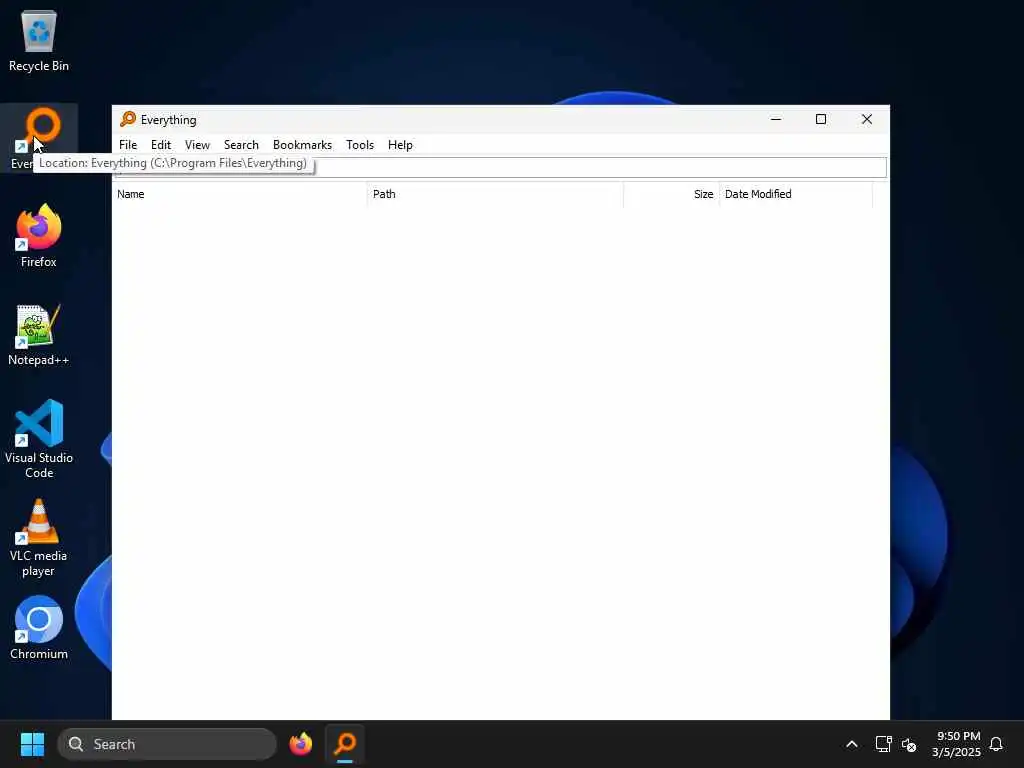
Task: Select the Notepad++ desktop shortcut
Action: (39, 334)
